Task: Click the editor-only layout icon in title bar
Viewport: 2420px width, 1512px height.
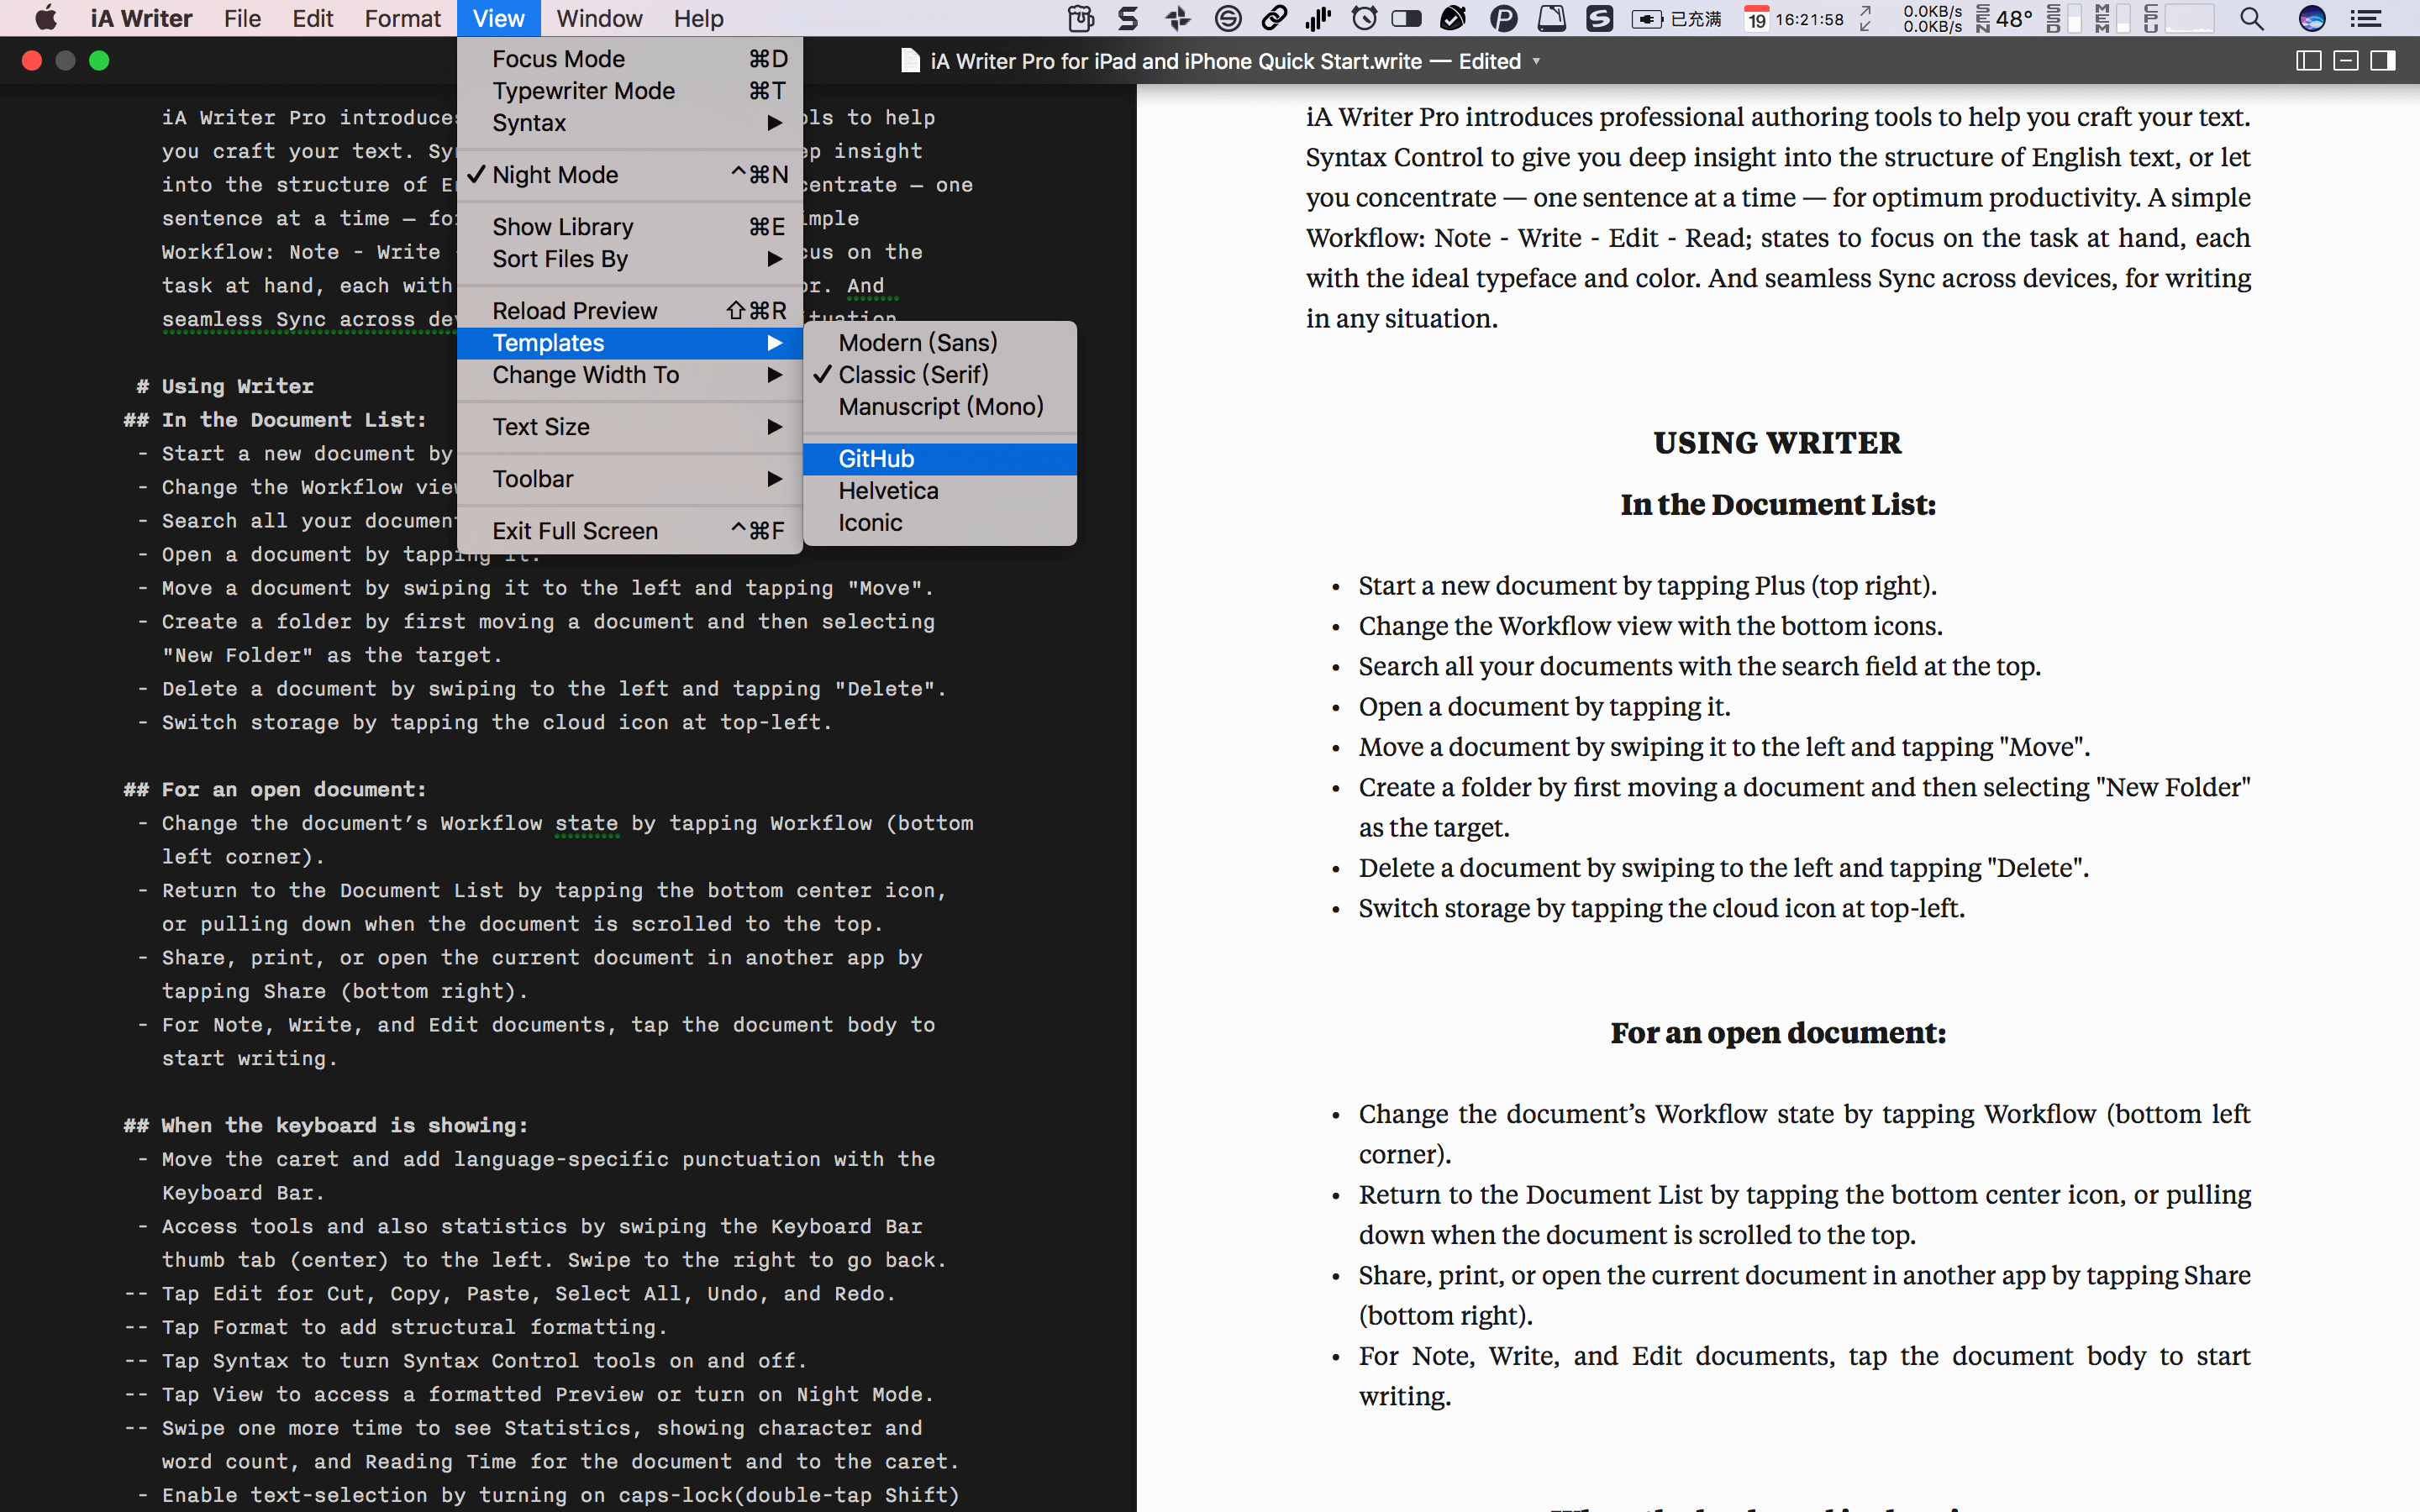Action: [2345, 61]
